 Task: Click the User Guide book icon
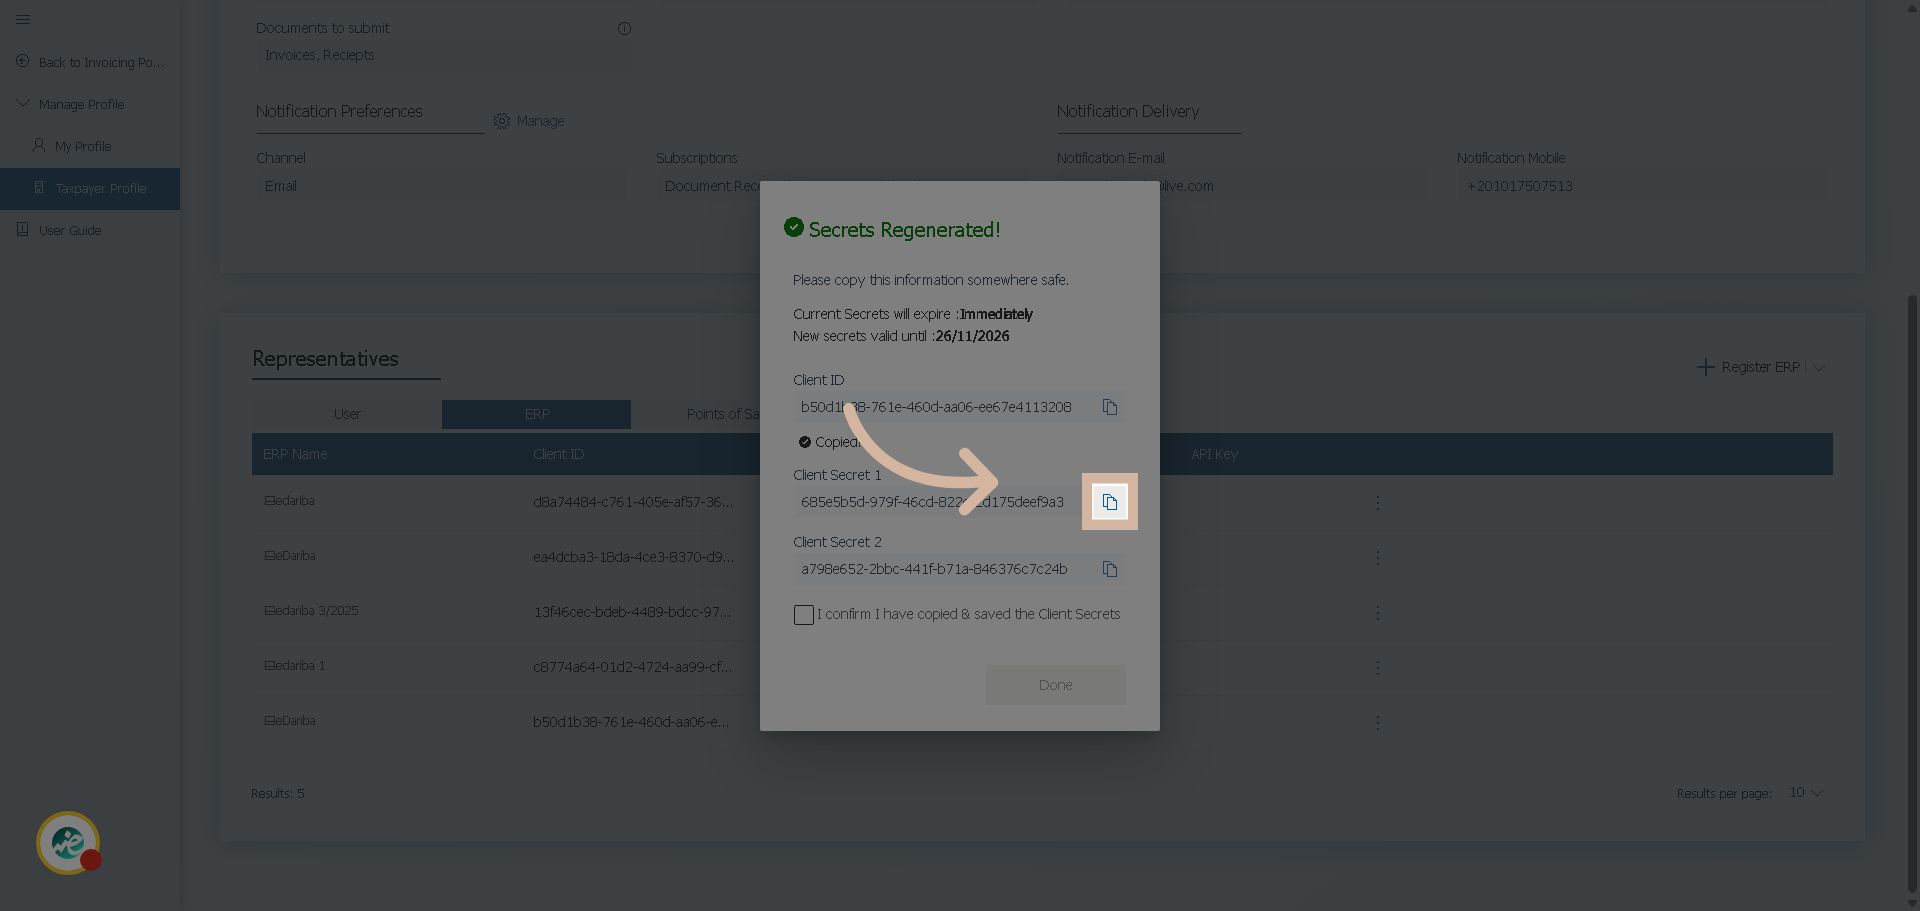[23, 229]
